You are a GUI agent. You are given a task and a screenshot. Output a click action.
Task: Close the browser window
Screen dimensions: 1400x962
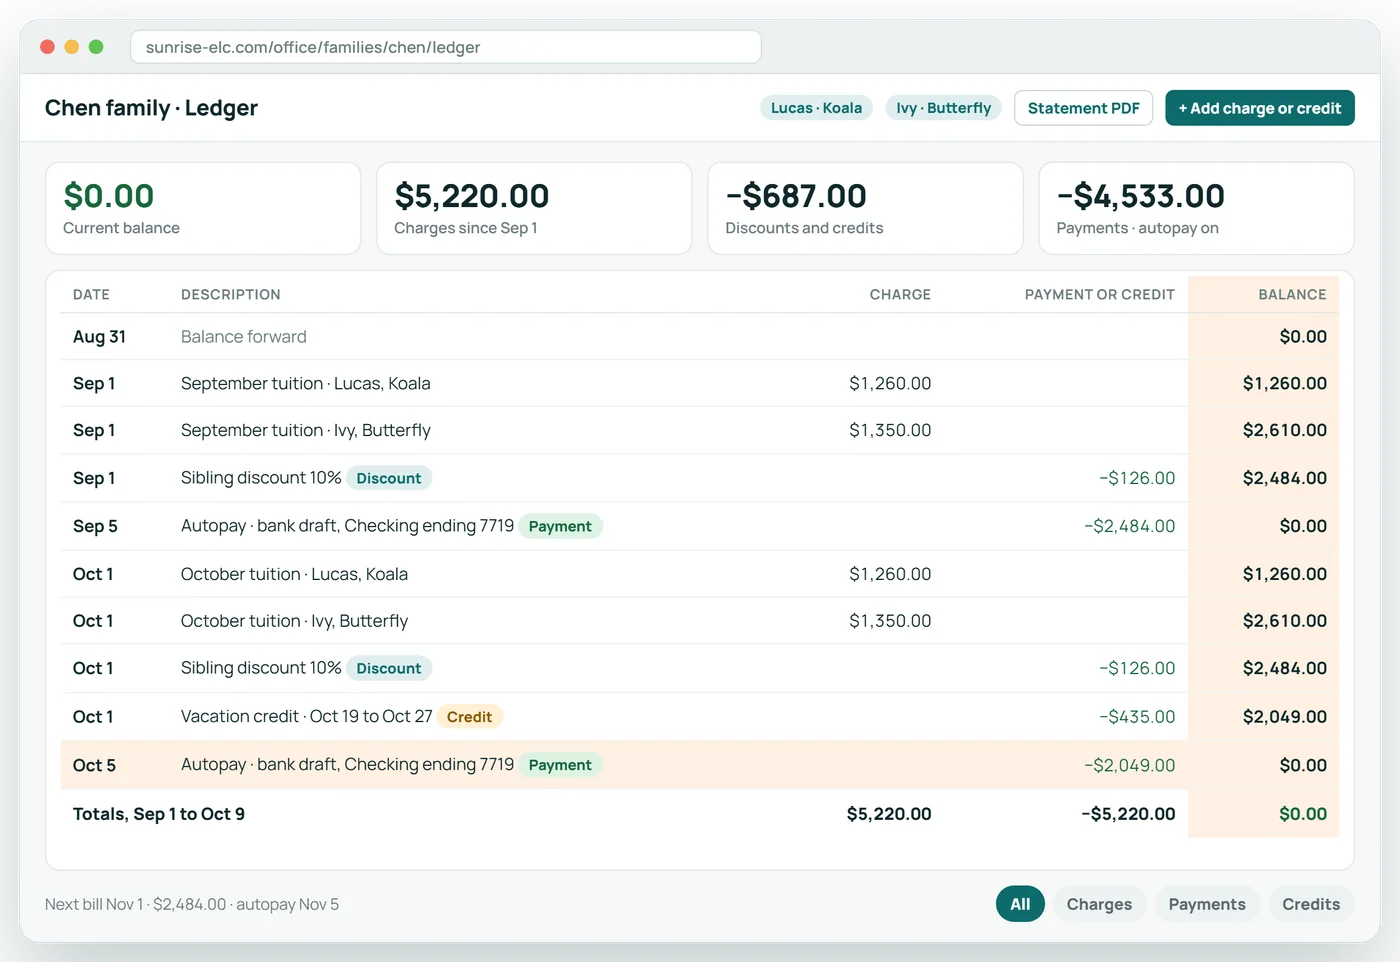click(x=47, y=47)
